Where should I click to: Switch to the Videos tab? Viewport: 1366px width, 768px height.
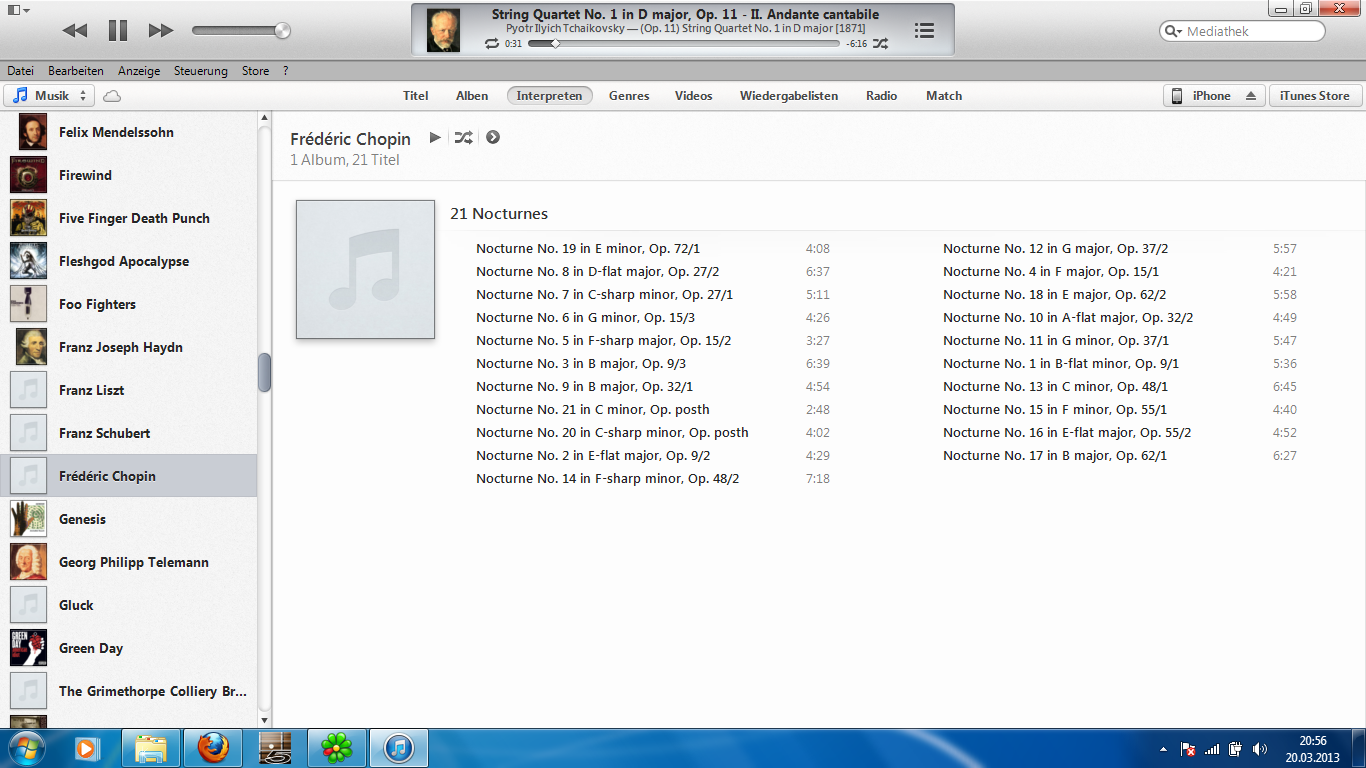(x=693, y=96)
